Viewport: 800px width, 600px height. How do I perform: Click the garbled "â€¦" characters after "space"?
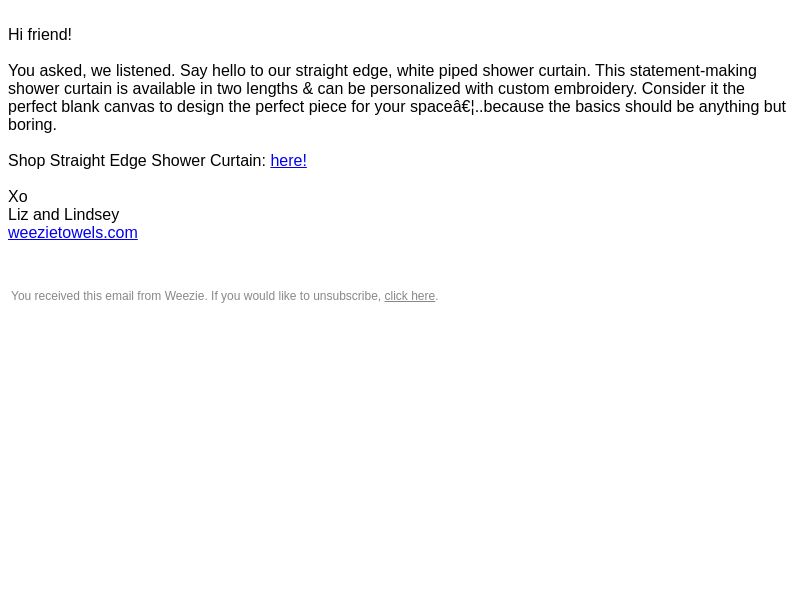[464, 107]
